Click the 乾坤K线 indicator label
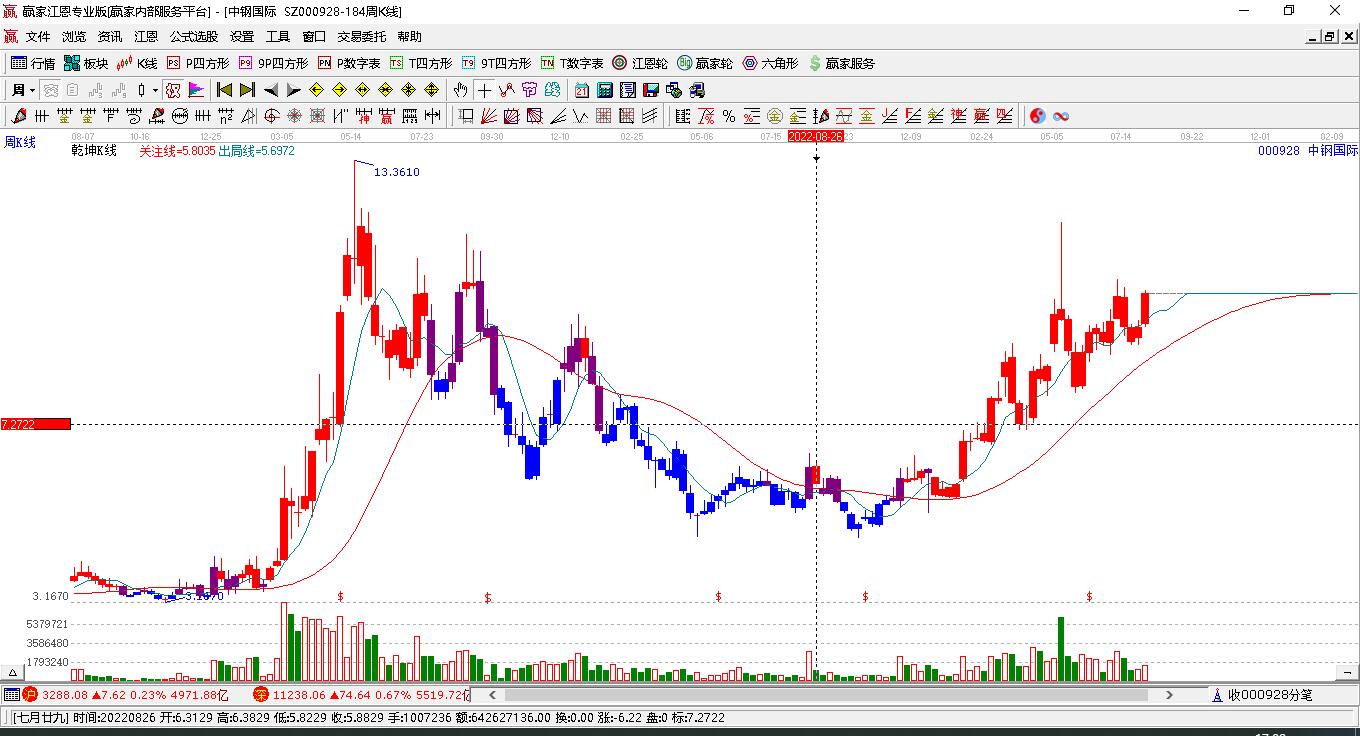This screenshot has width=1360, height=736. [x=94, y=151]
